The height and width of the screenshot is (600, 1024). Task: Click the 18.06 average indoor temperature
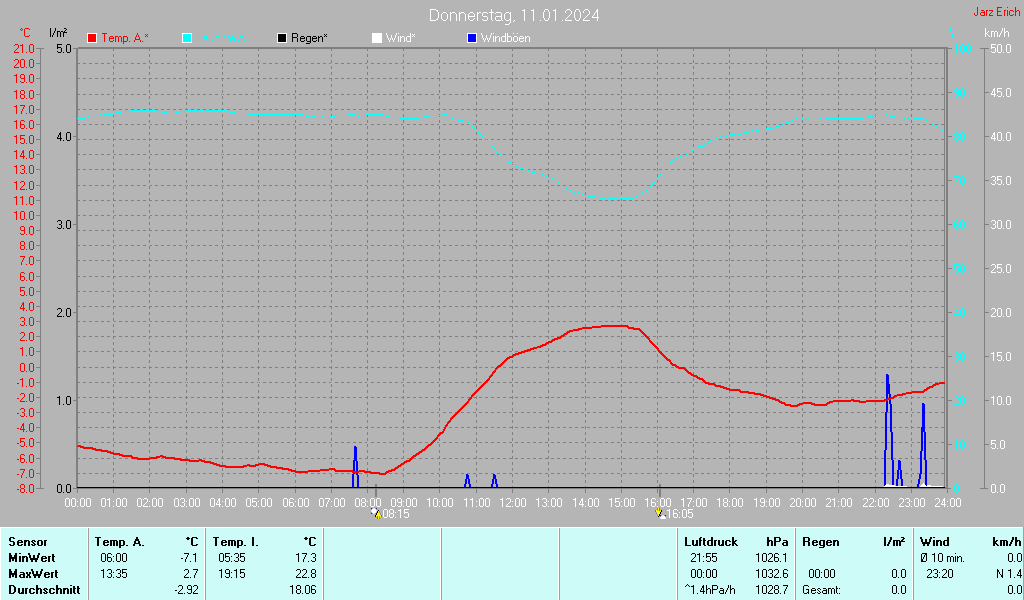point(303,590)
